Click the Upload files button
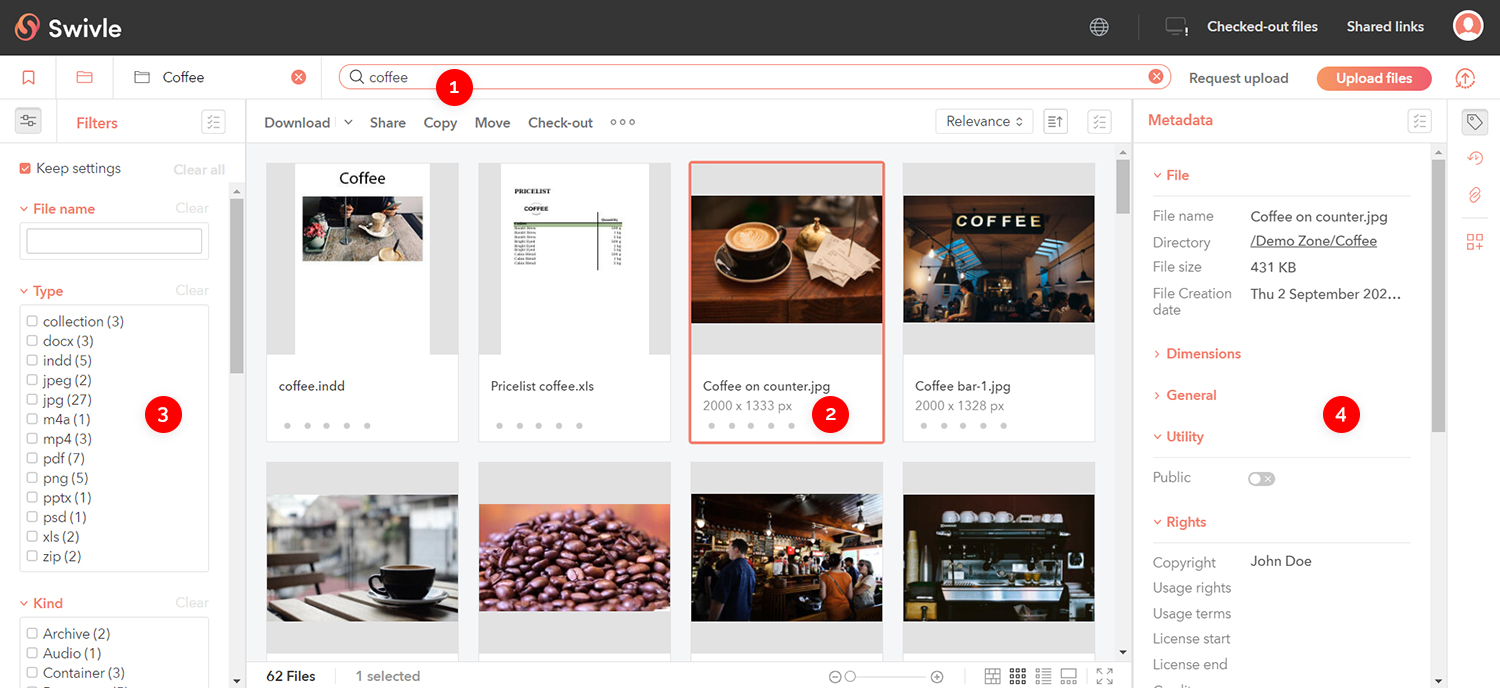 (x=1373, y=78)
